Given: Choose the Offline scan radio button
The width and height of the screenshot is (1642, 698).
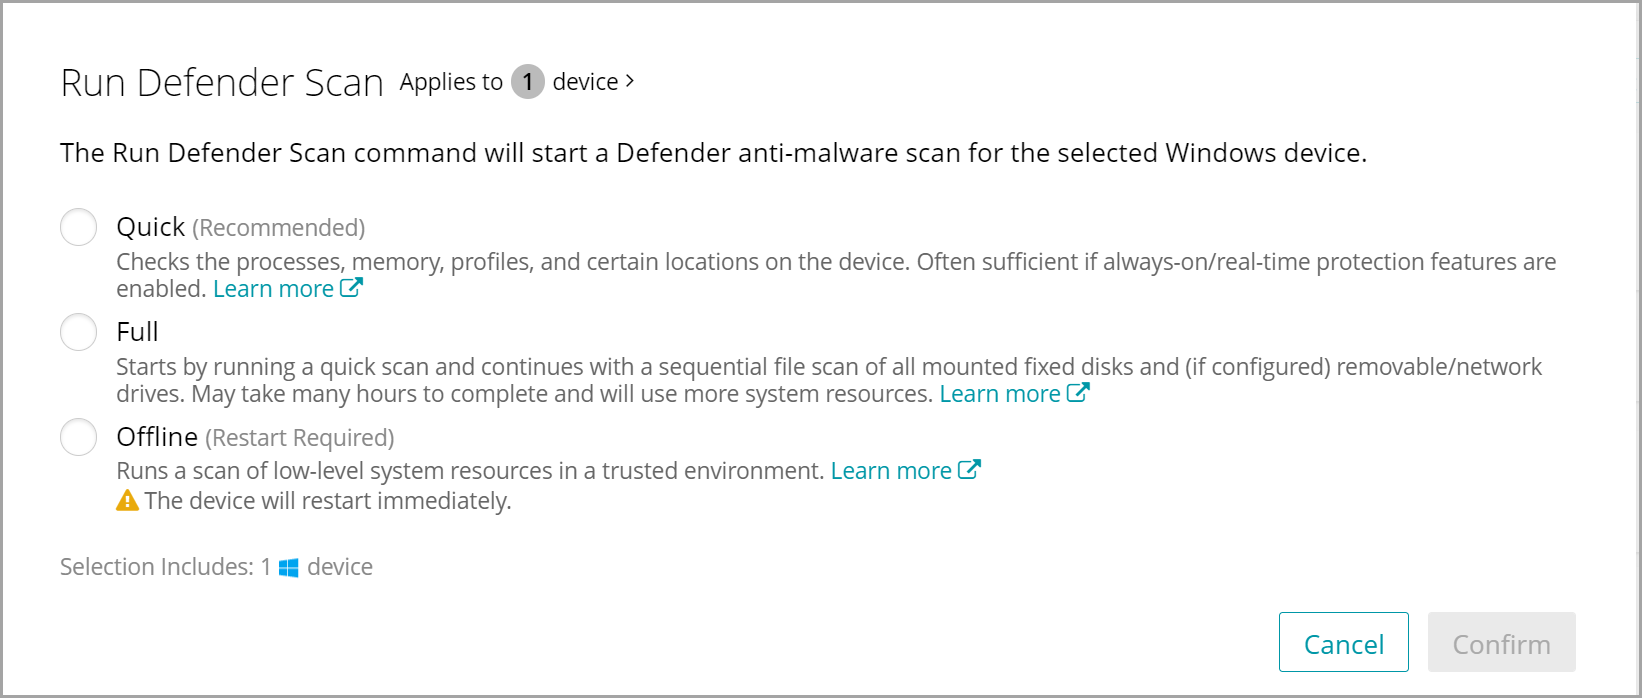Looking at the screenshot, I should pyautogui.click(x=78, y=437).
